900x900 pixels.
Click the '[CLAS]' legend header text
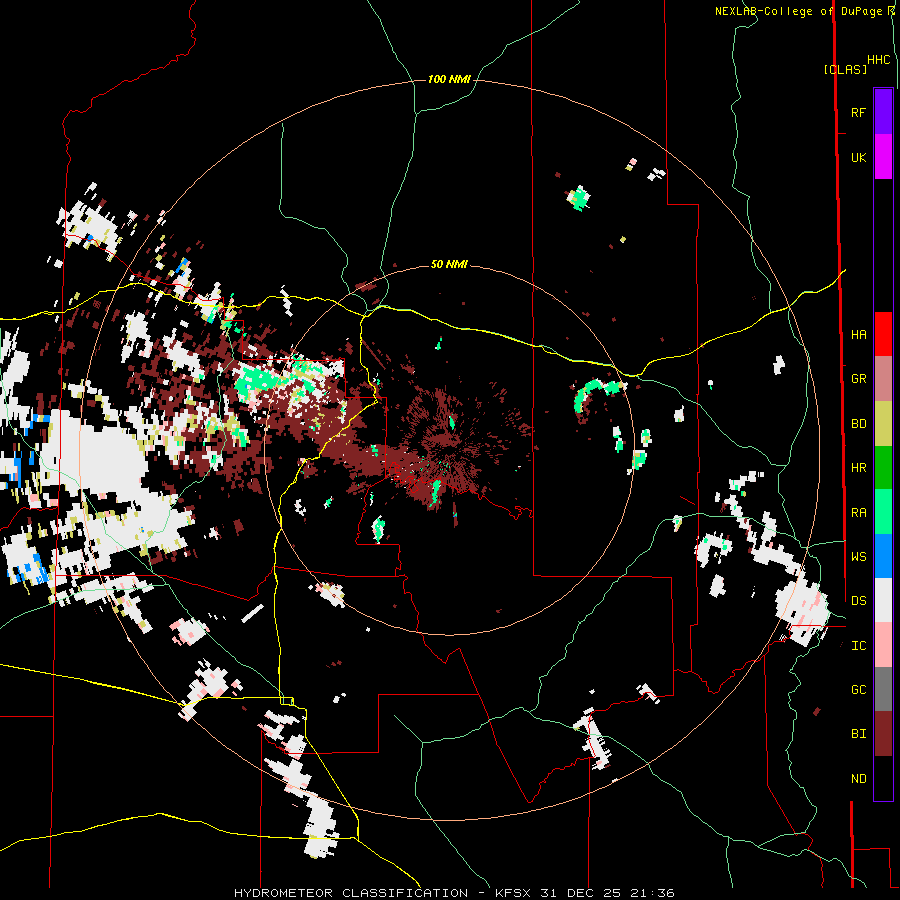[845, 69]
